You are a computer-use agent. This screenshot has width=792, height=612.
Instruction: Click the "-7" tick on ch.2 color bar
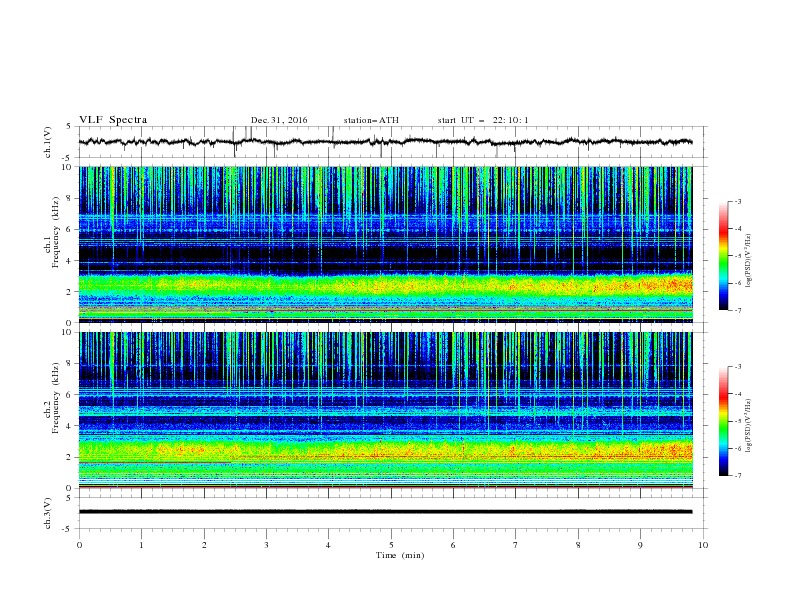(737, 476)
